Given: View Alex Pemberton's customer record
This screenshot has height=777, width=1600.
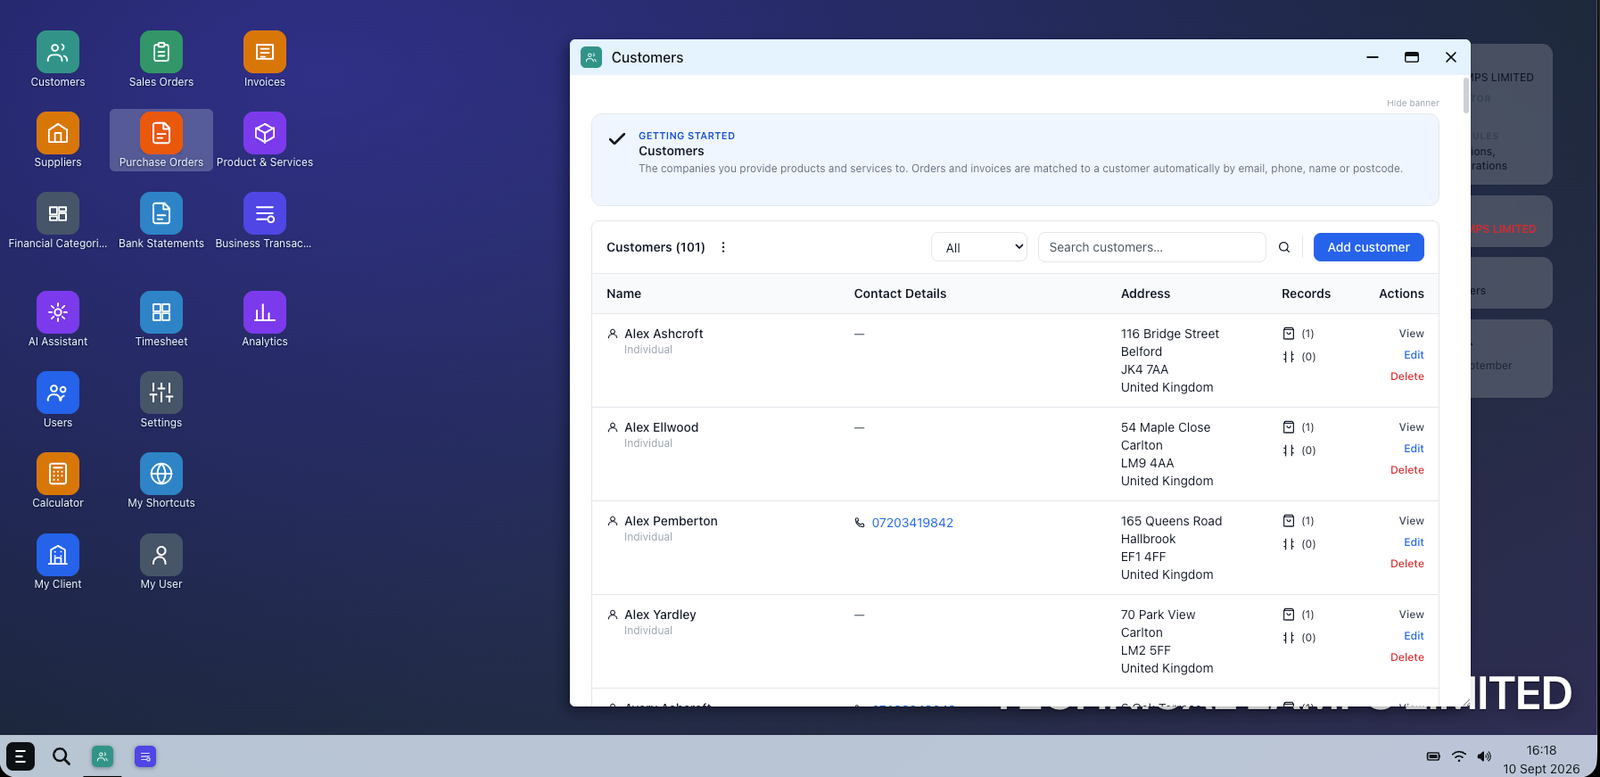Looking at the screenshot, I should [1411, 521].
